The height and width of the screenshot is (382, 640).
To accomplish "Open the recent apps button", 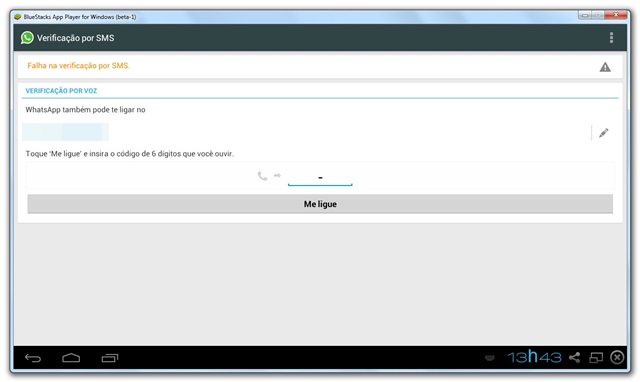I will (110, 358).
